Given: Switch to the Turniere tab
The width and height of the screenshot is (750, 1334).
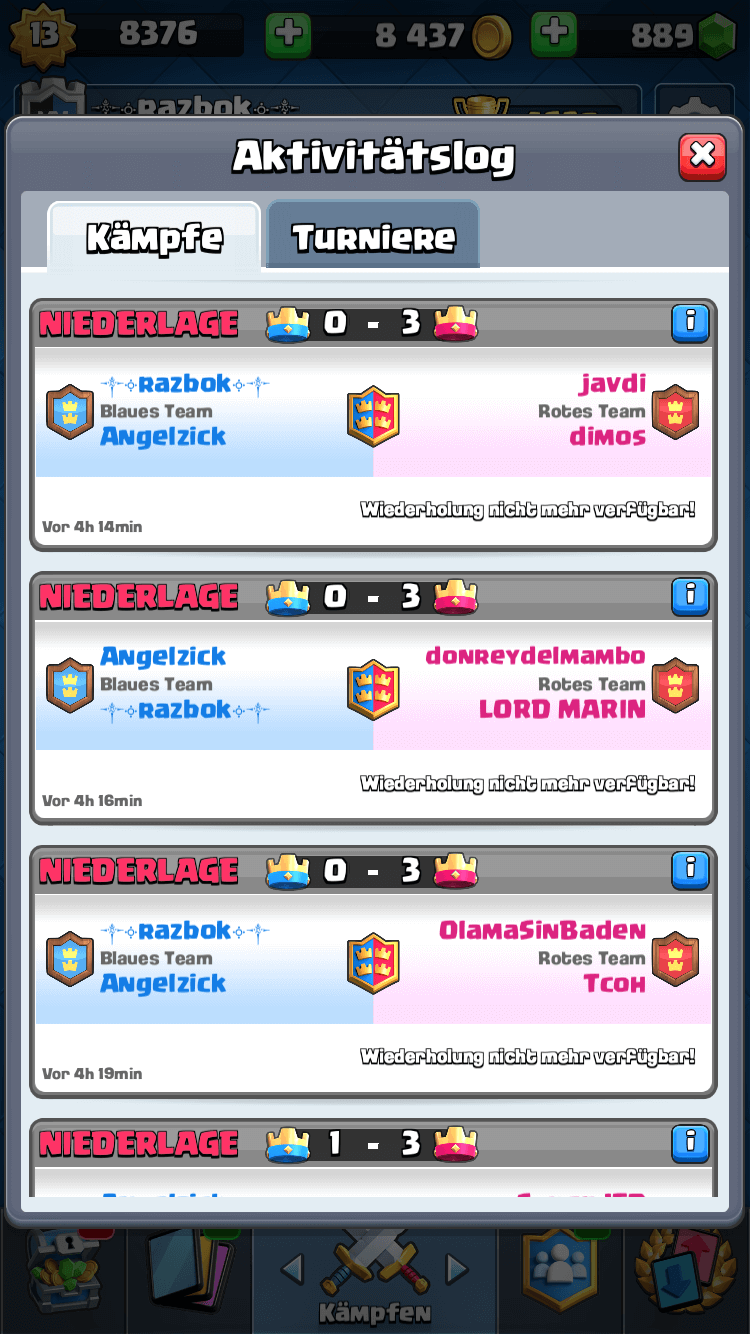Looking at the screenshot, I should pos(373,236).
